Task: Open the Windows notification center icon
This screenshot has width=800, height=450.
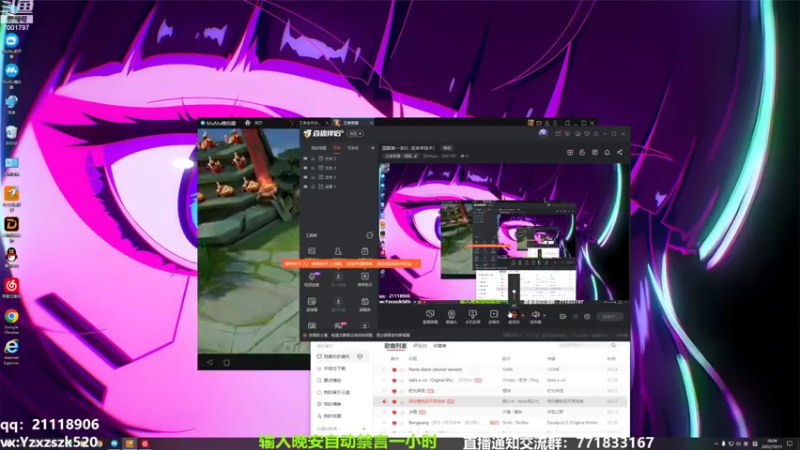Action: [790, 443]
